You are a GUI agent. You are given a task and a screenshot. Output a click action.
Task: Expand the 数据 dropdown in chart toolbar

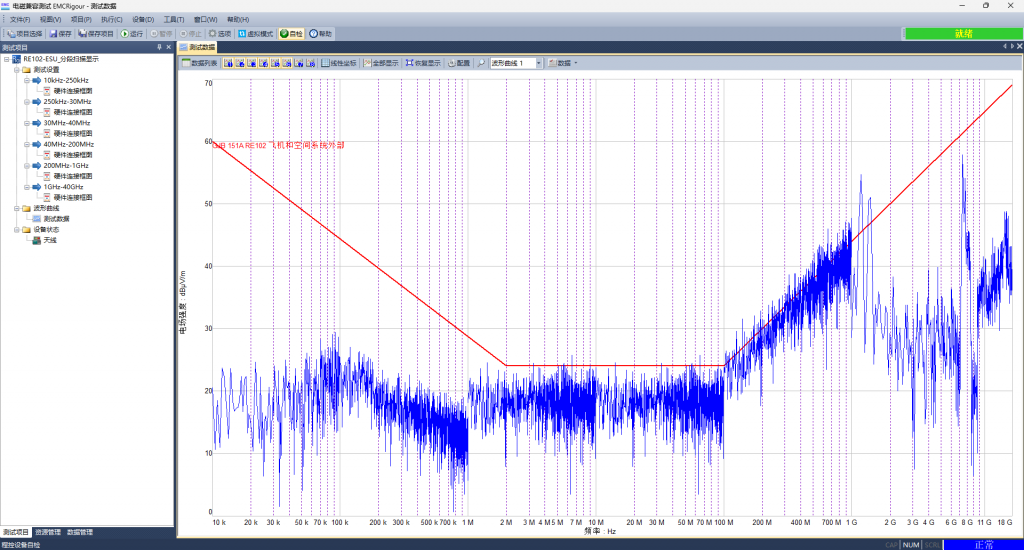tap(576, 63)
